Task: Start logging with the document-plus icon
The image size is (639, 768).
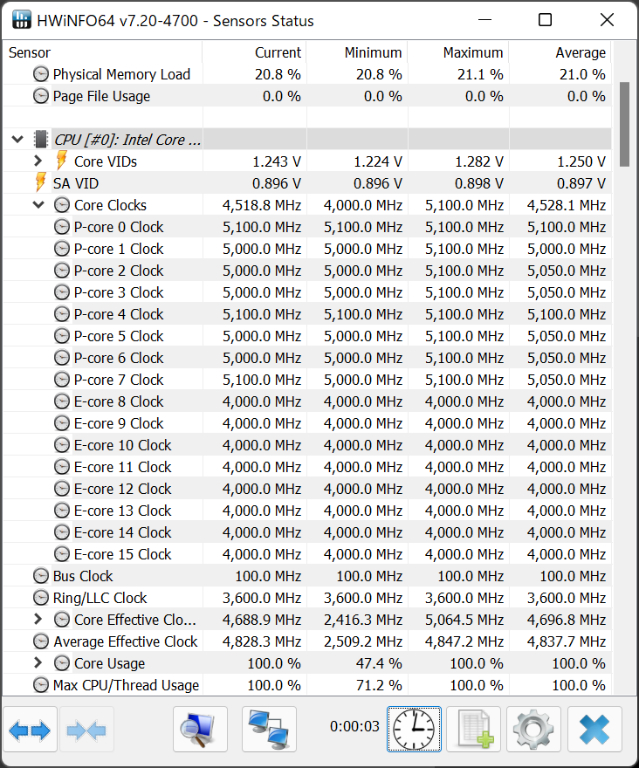Action: [473, 730]
